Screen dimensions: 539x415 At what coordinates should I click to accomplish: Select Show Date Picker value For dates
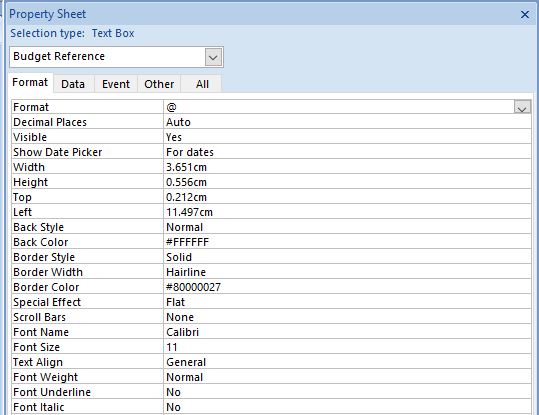pyautogui.click(x=347, y=152)
